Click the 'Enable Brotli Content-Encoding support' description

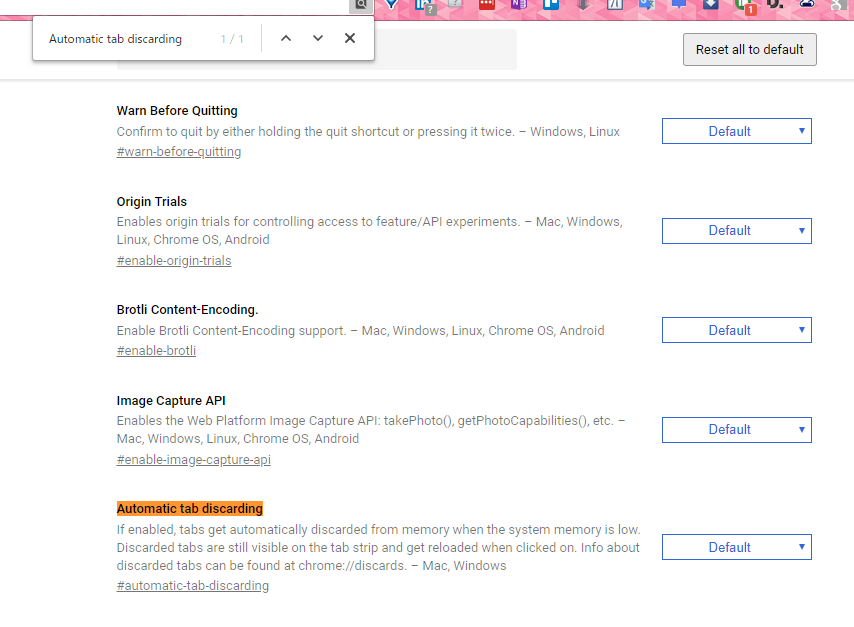click(361, 331)
